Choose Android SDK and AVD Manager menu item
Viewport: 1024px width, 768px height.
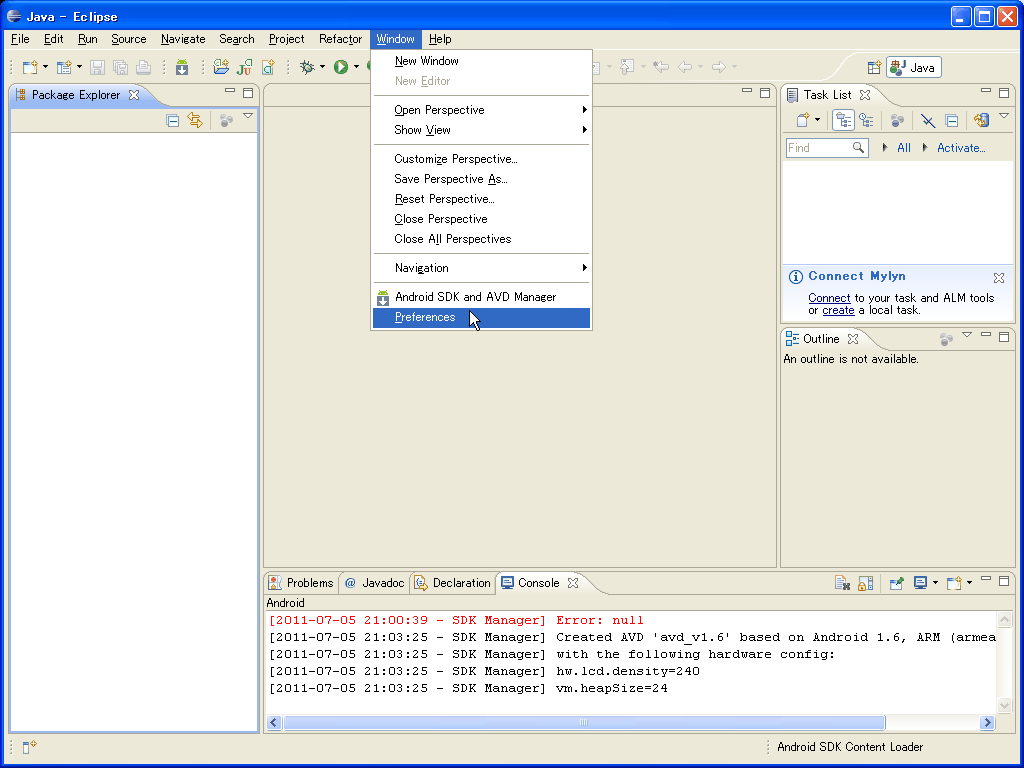[481, 297]
